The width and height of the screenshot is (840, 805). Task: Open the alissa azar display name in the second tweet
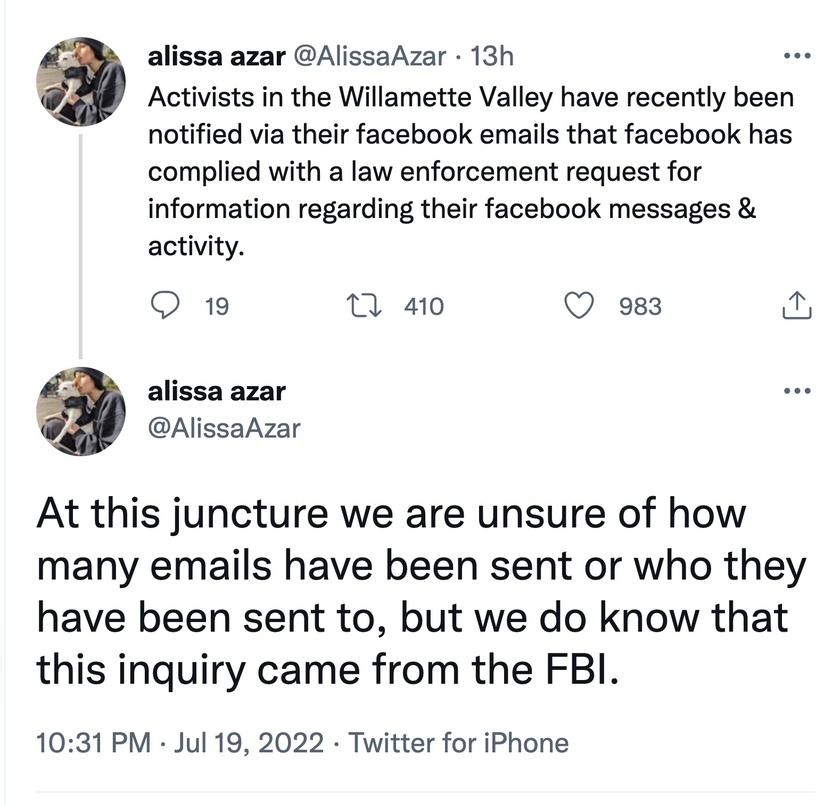pyautogui.click(x=216, y=391)
